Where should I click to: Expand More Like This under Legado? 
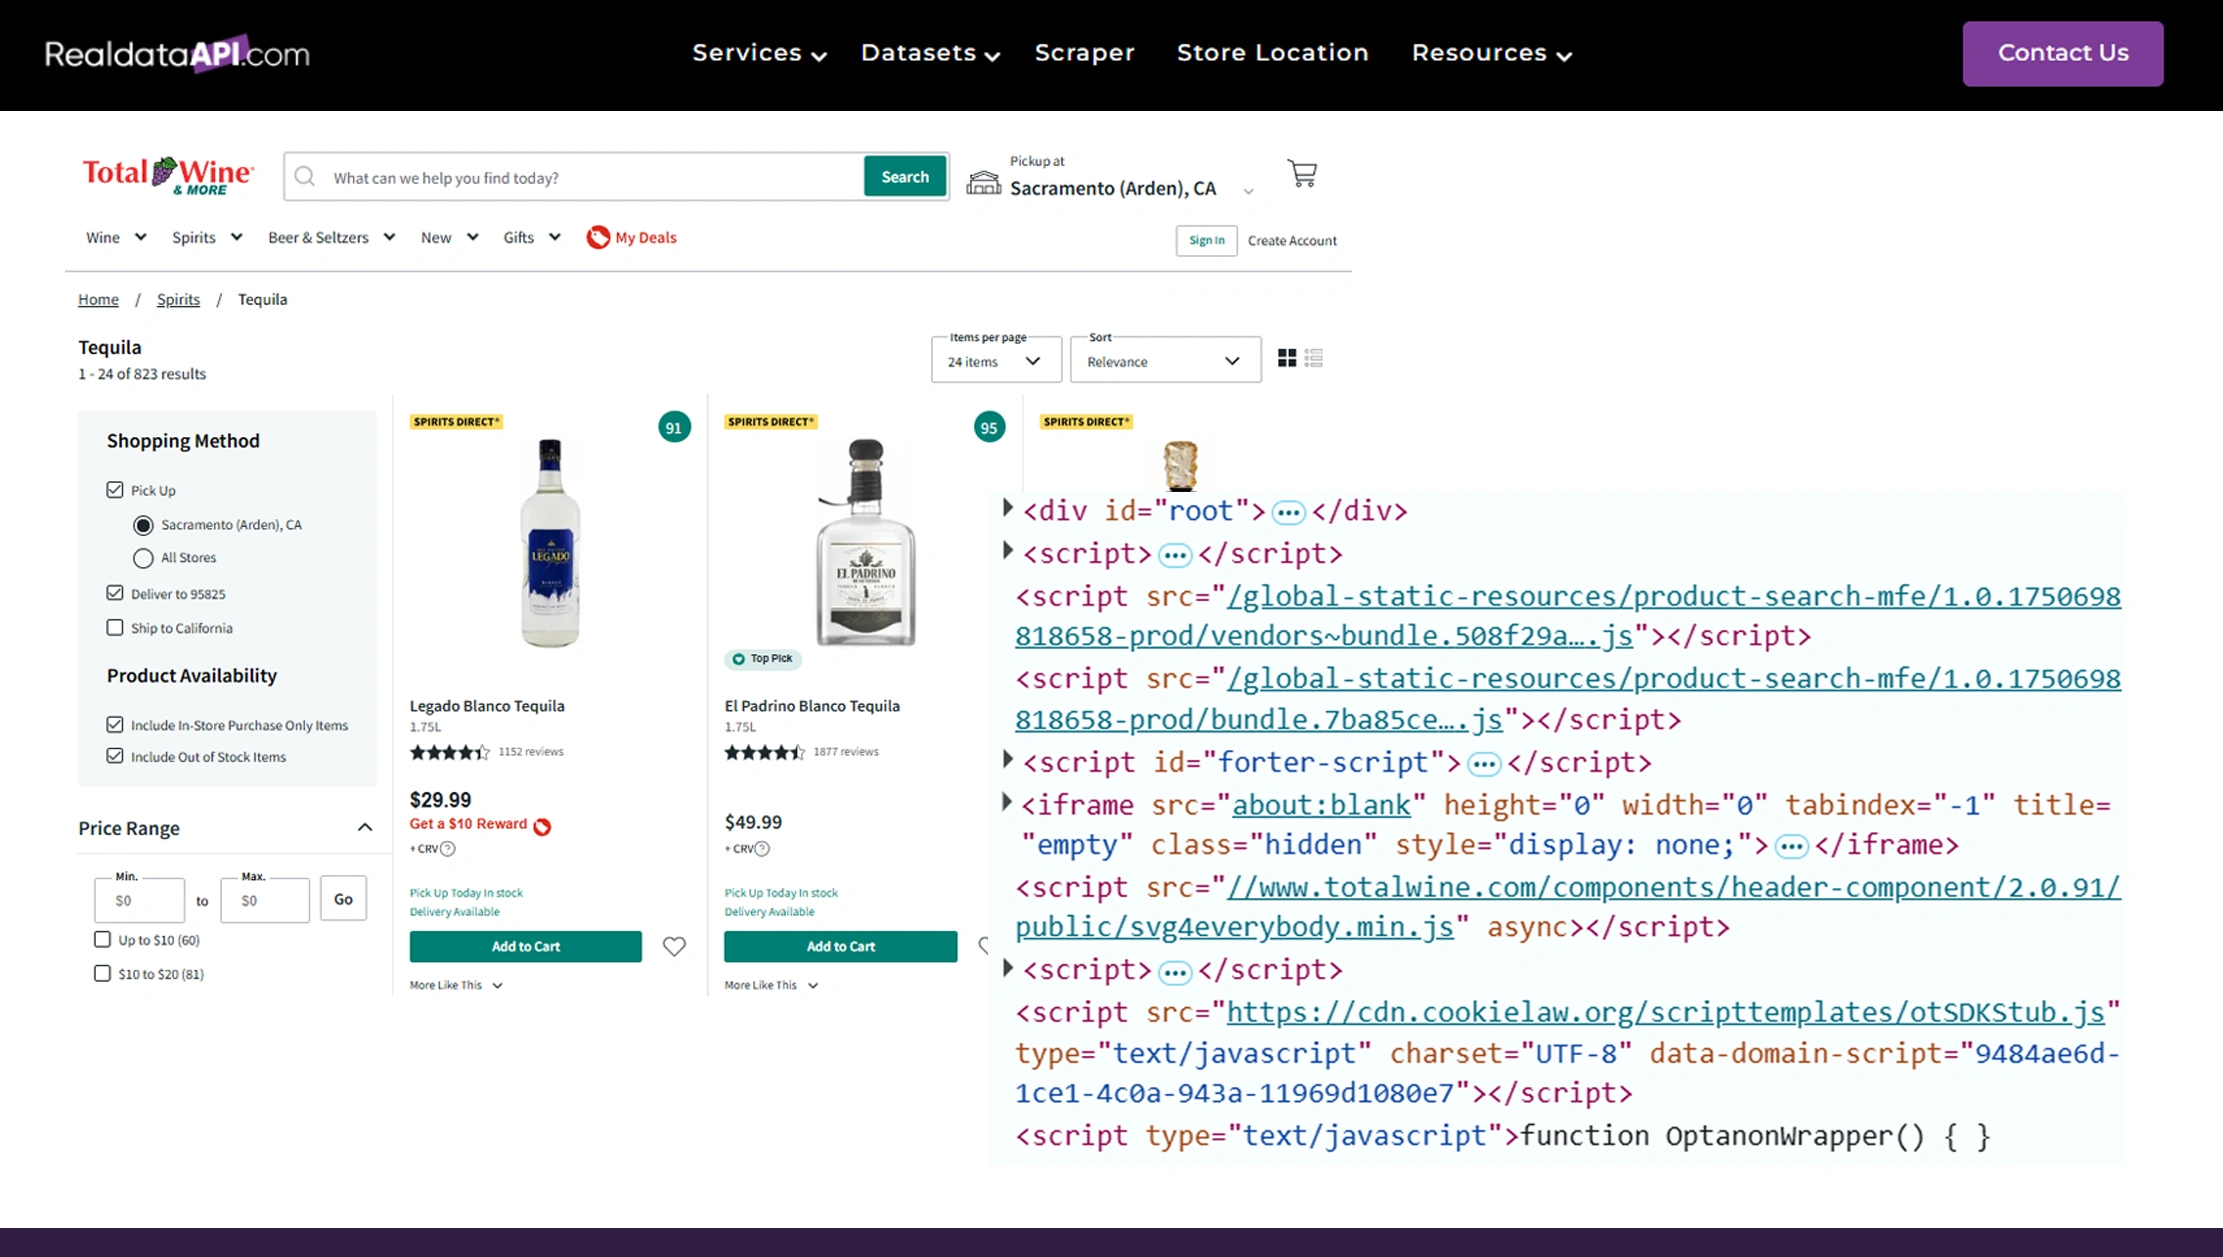[456, 985]
